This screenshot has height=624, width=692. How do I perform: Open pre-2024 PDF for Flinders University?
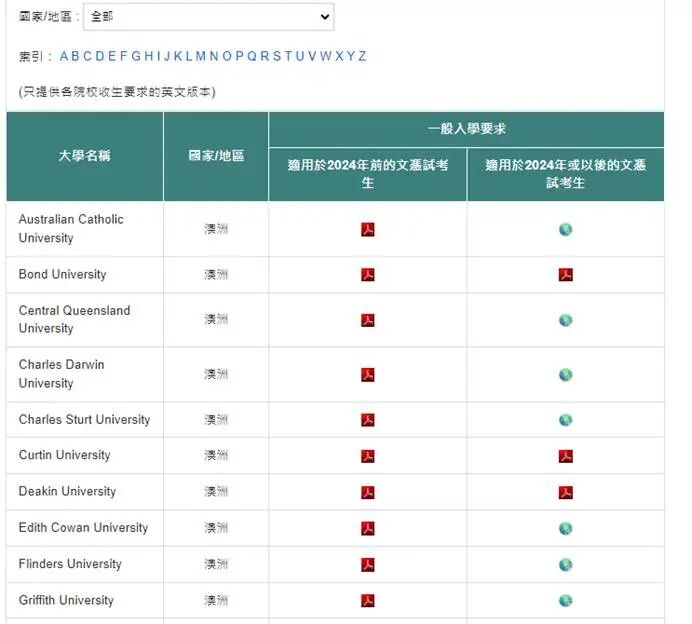[368, 564]
